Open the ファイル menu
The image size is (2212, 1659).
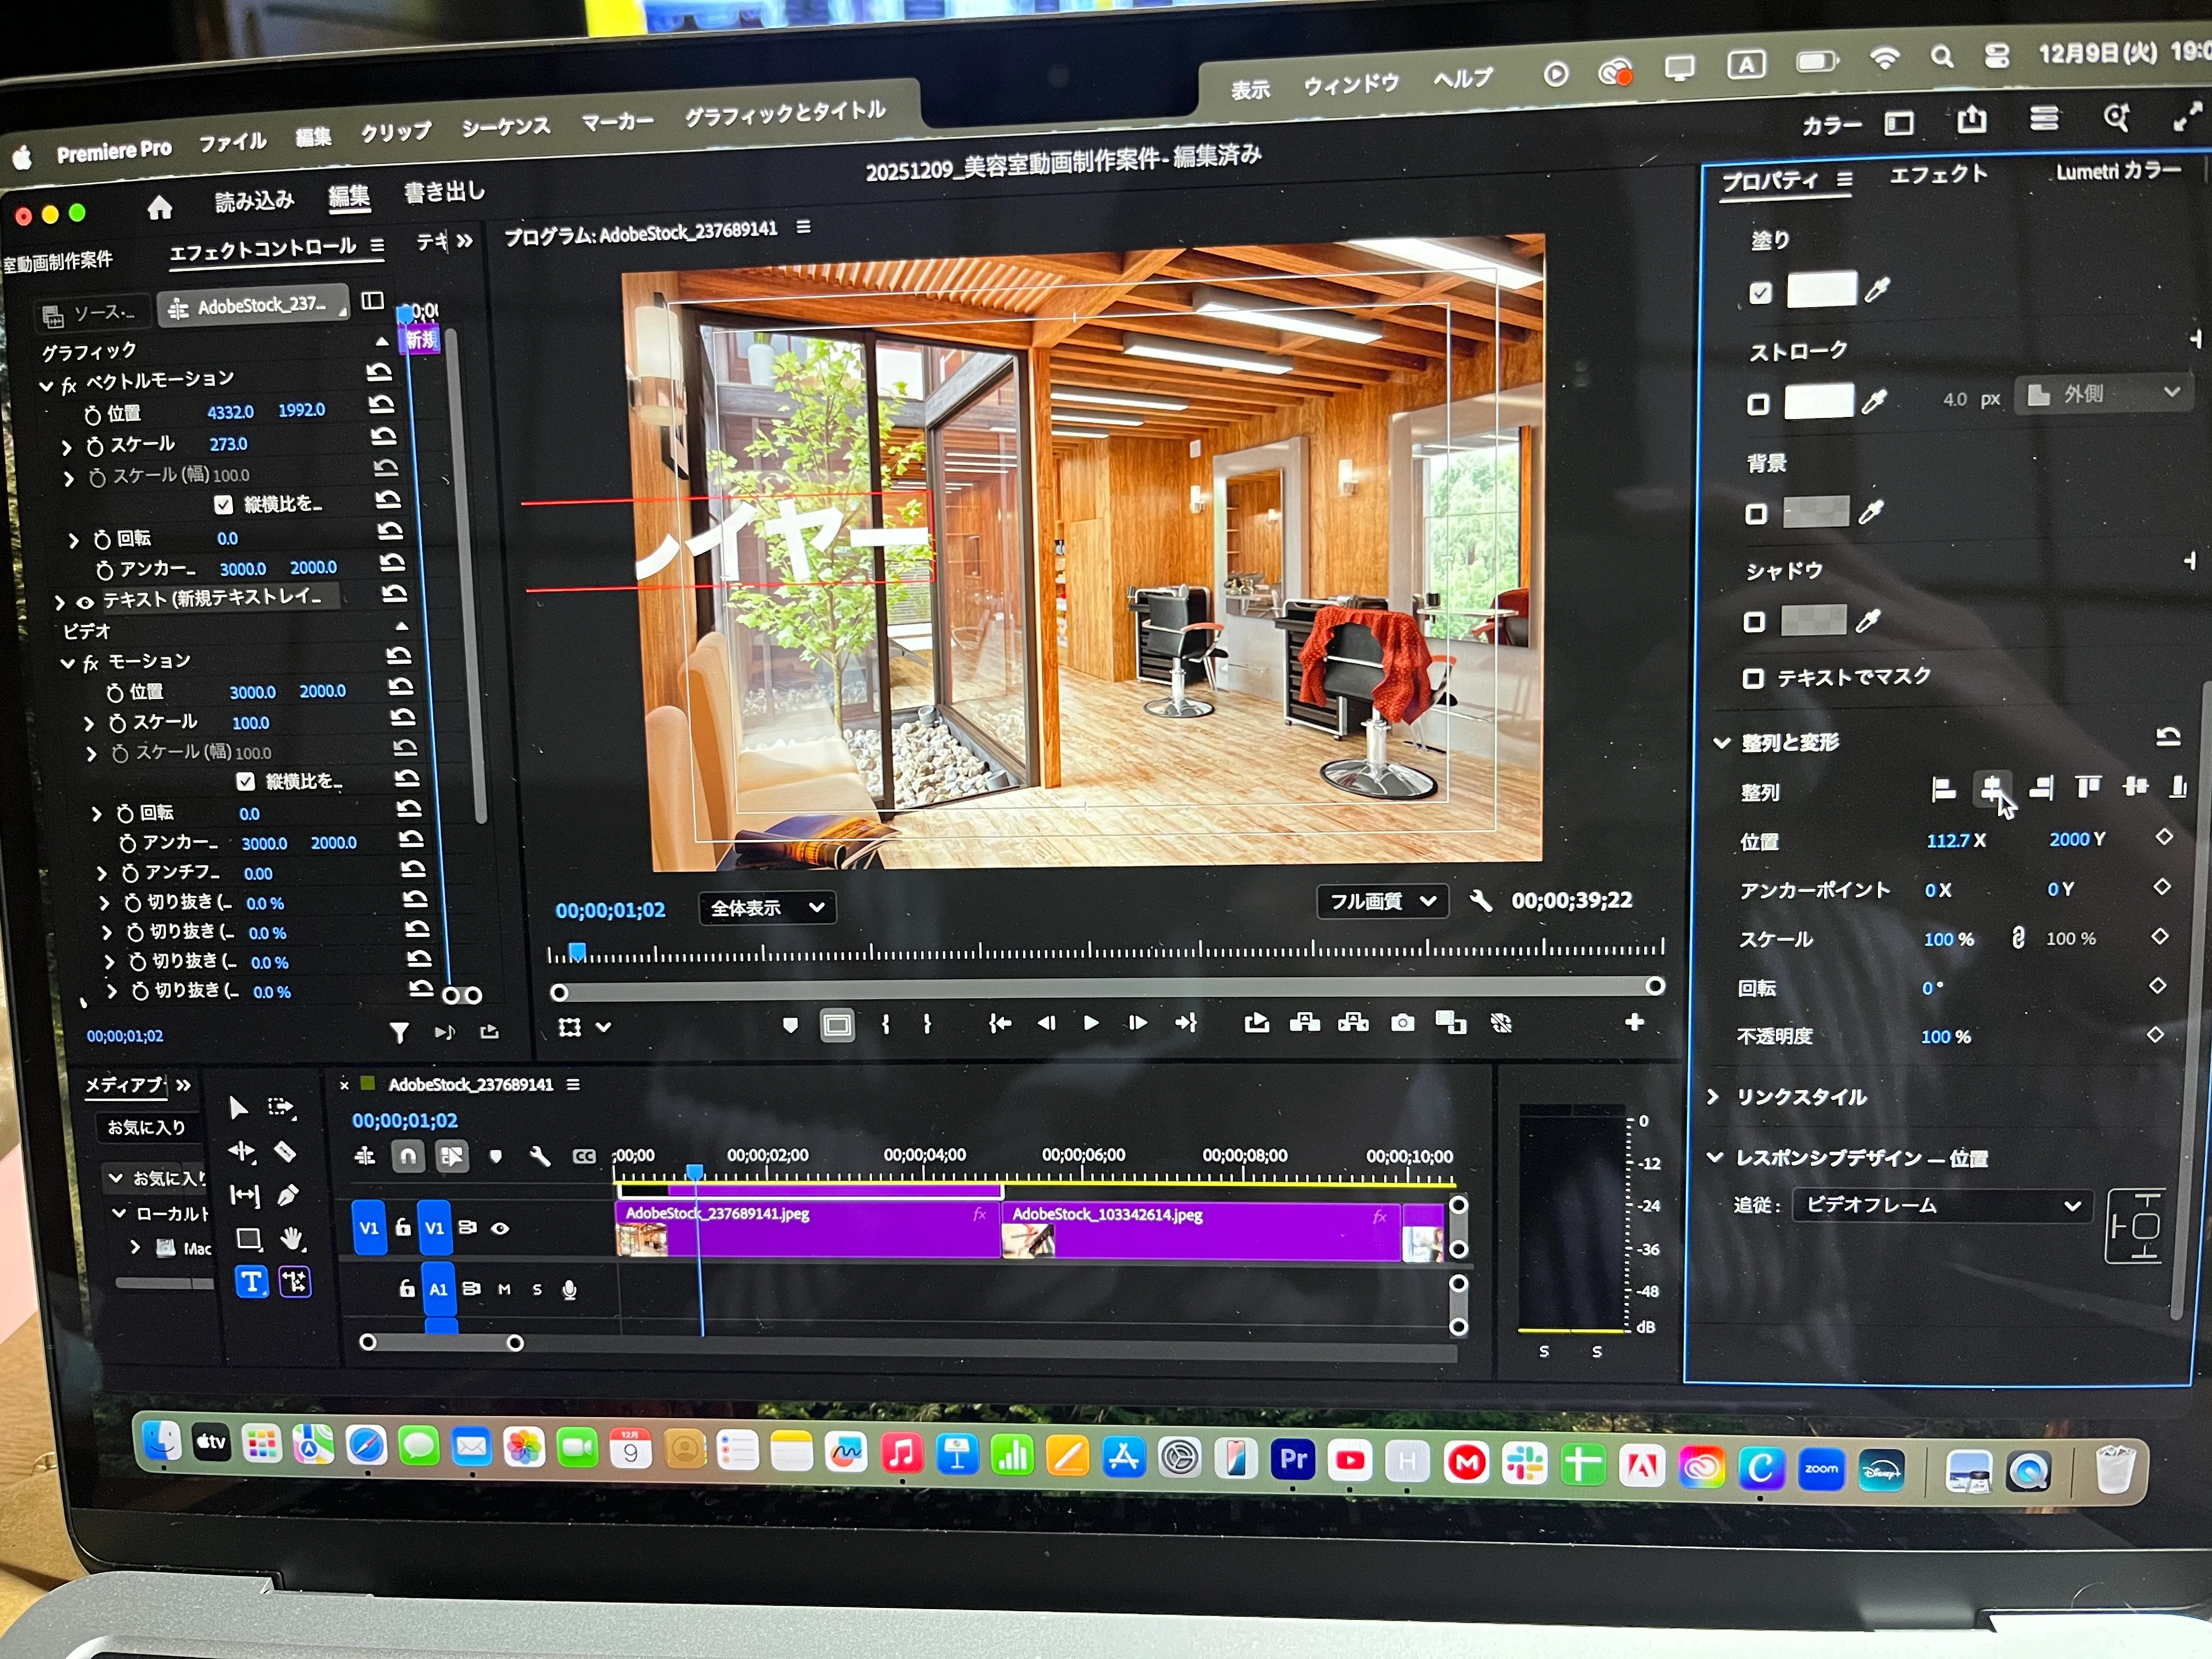[x=232, y=143]
